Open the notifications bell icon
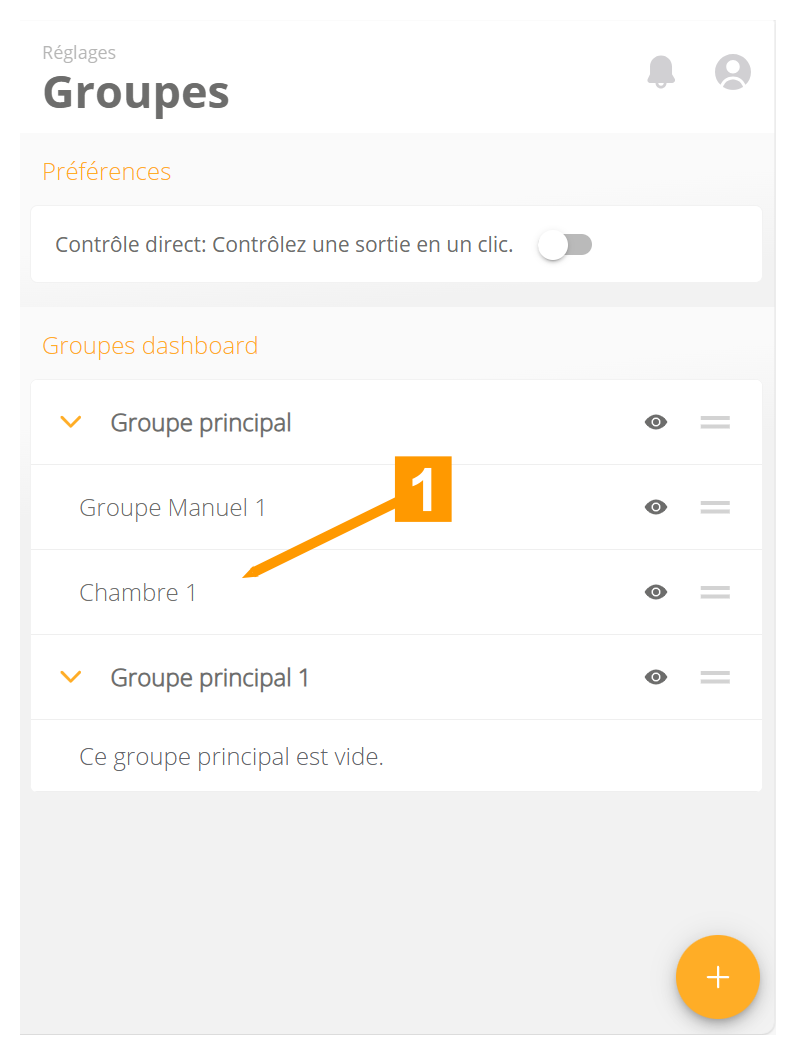The height and width of the screenshot is (1055, 796). coord(661,72)
